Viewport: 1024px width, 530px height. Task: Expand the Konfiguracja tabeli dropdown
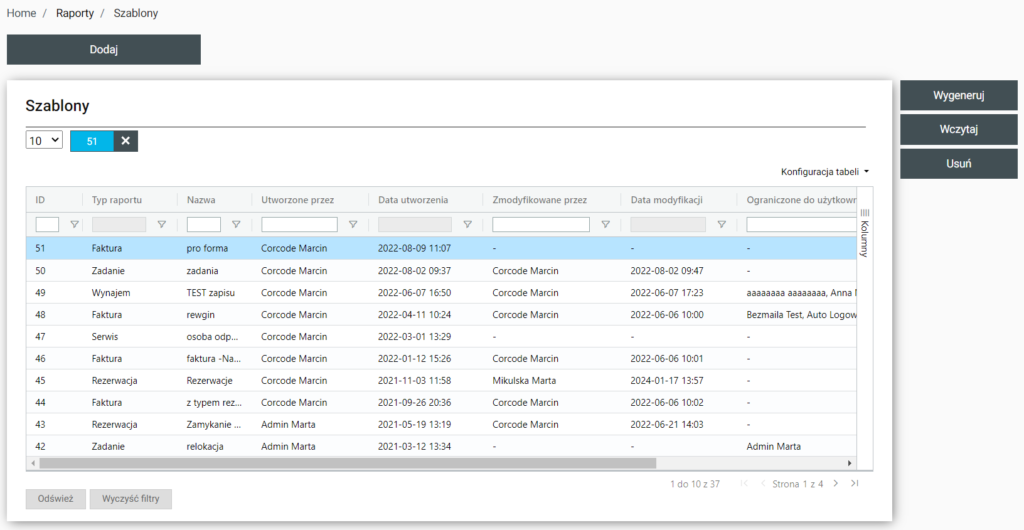[824, 172]
